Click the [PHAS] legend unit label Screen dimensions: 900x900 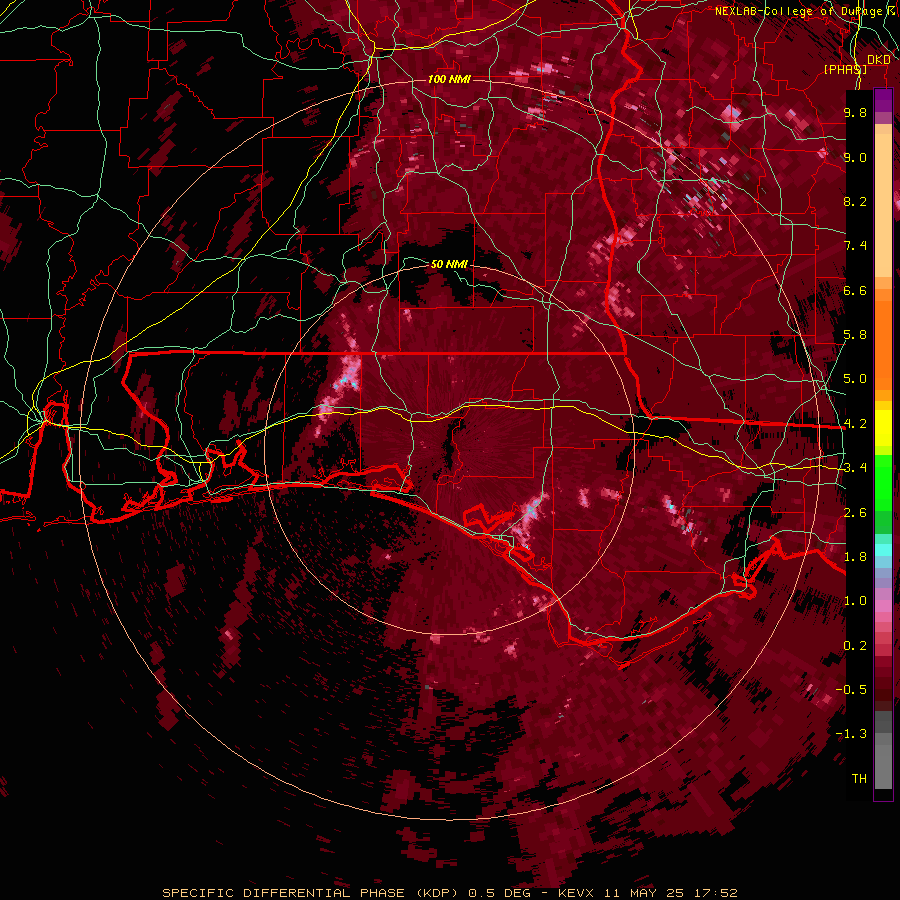point(845,69)
